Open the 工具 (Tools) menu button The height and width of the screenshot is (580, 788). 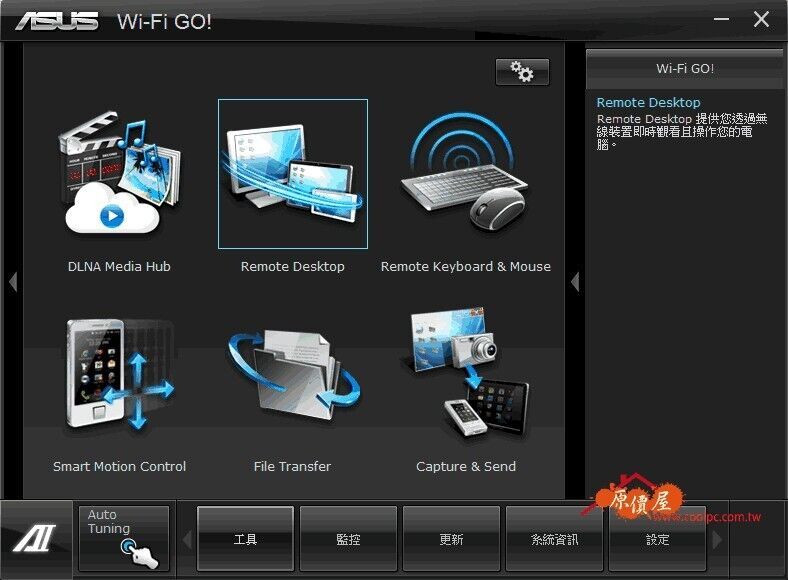pos(245,539)
